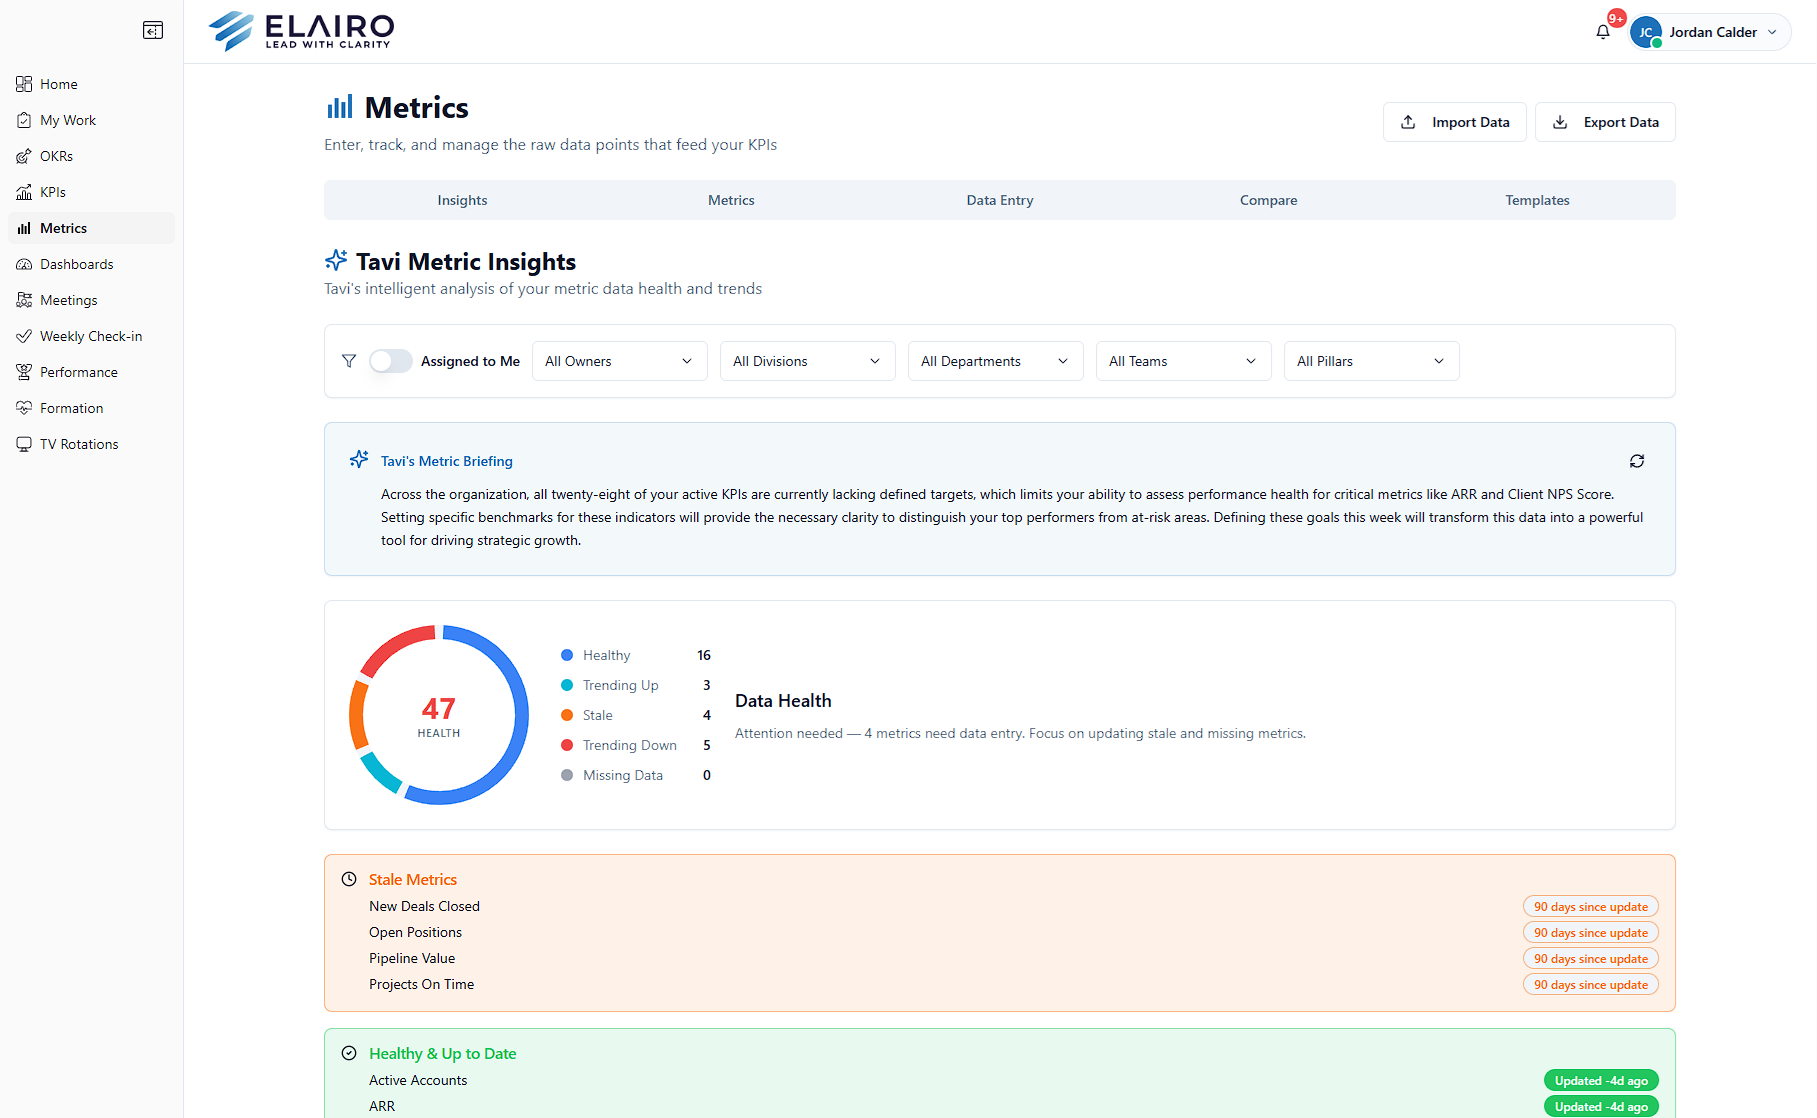Viewport: 1817px width, 1118px height.
Task: Open the All Teams dropdown
Action: click(x=1183, y=361)
